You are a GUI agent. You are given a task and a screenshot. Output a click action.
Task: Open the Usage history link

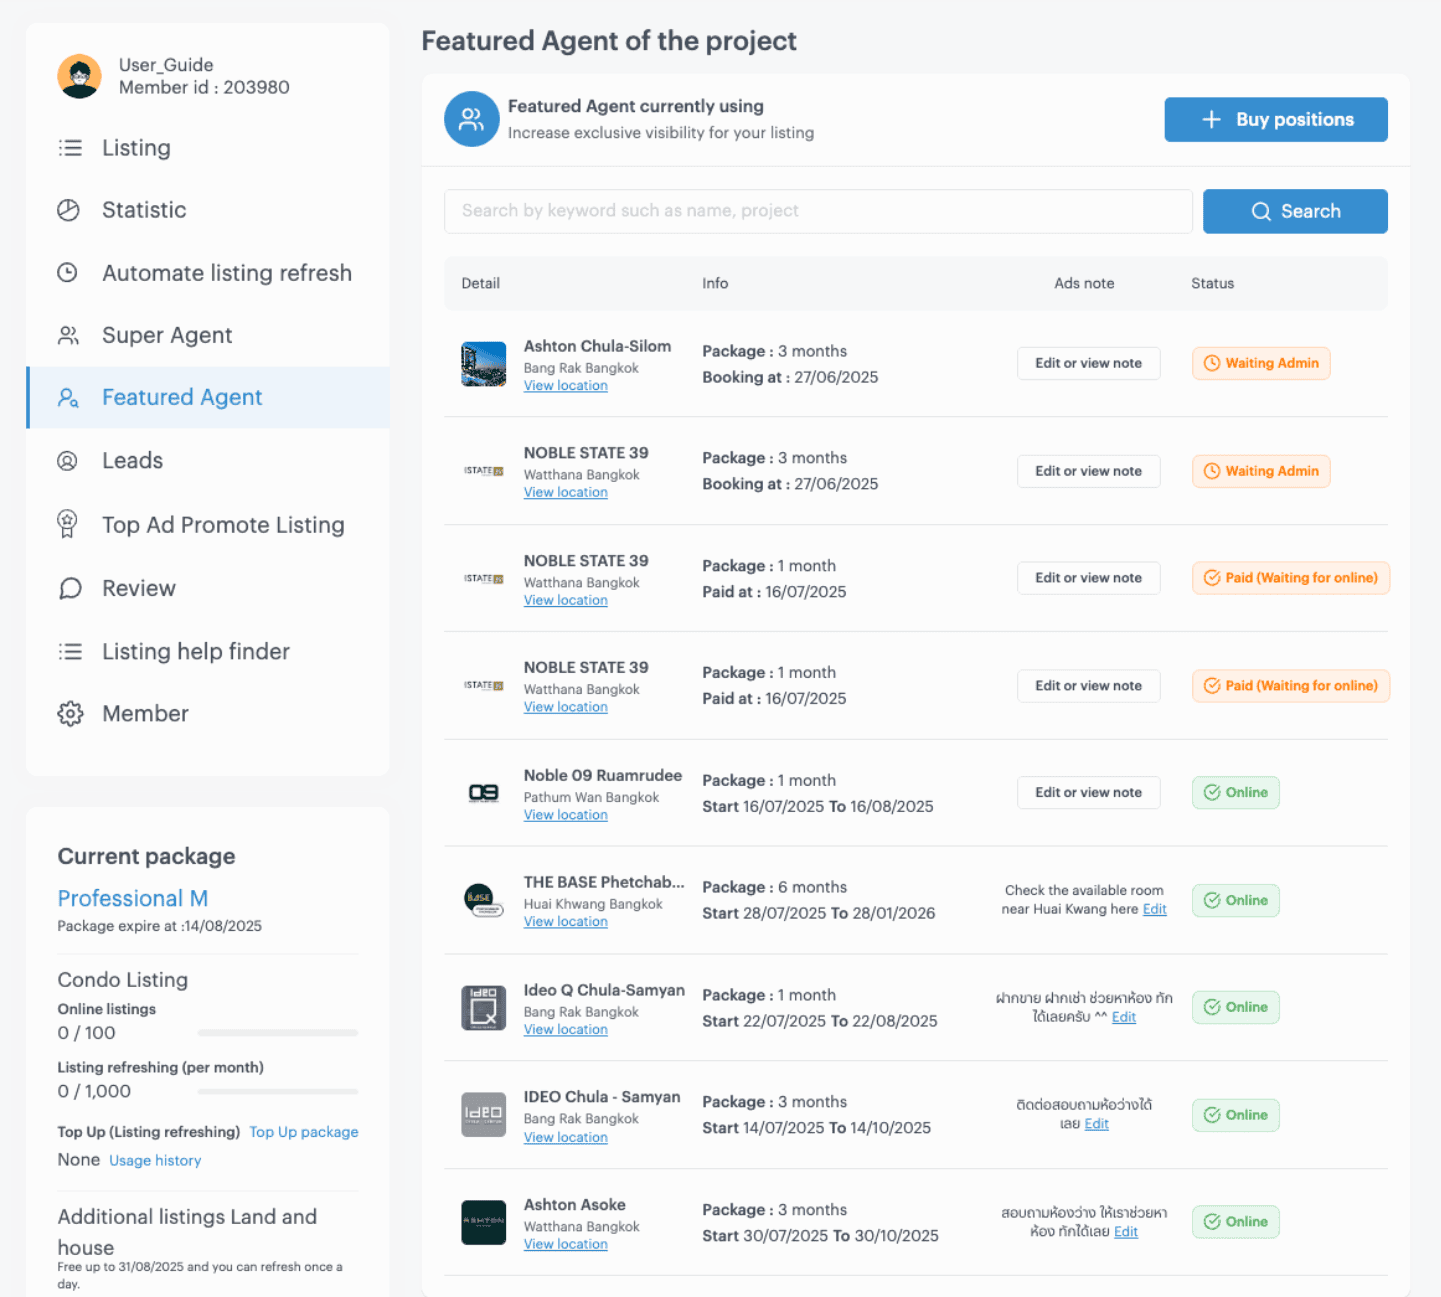(155, 1161)
